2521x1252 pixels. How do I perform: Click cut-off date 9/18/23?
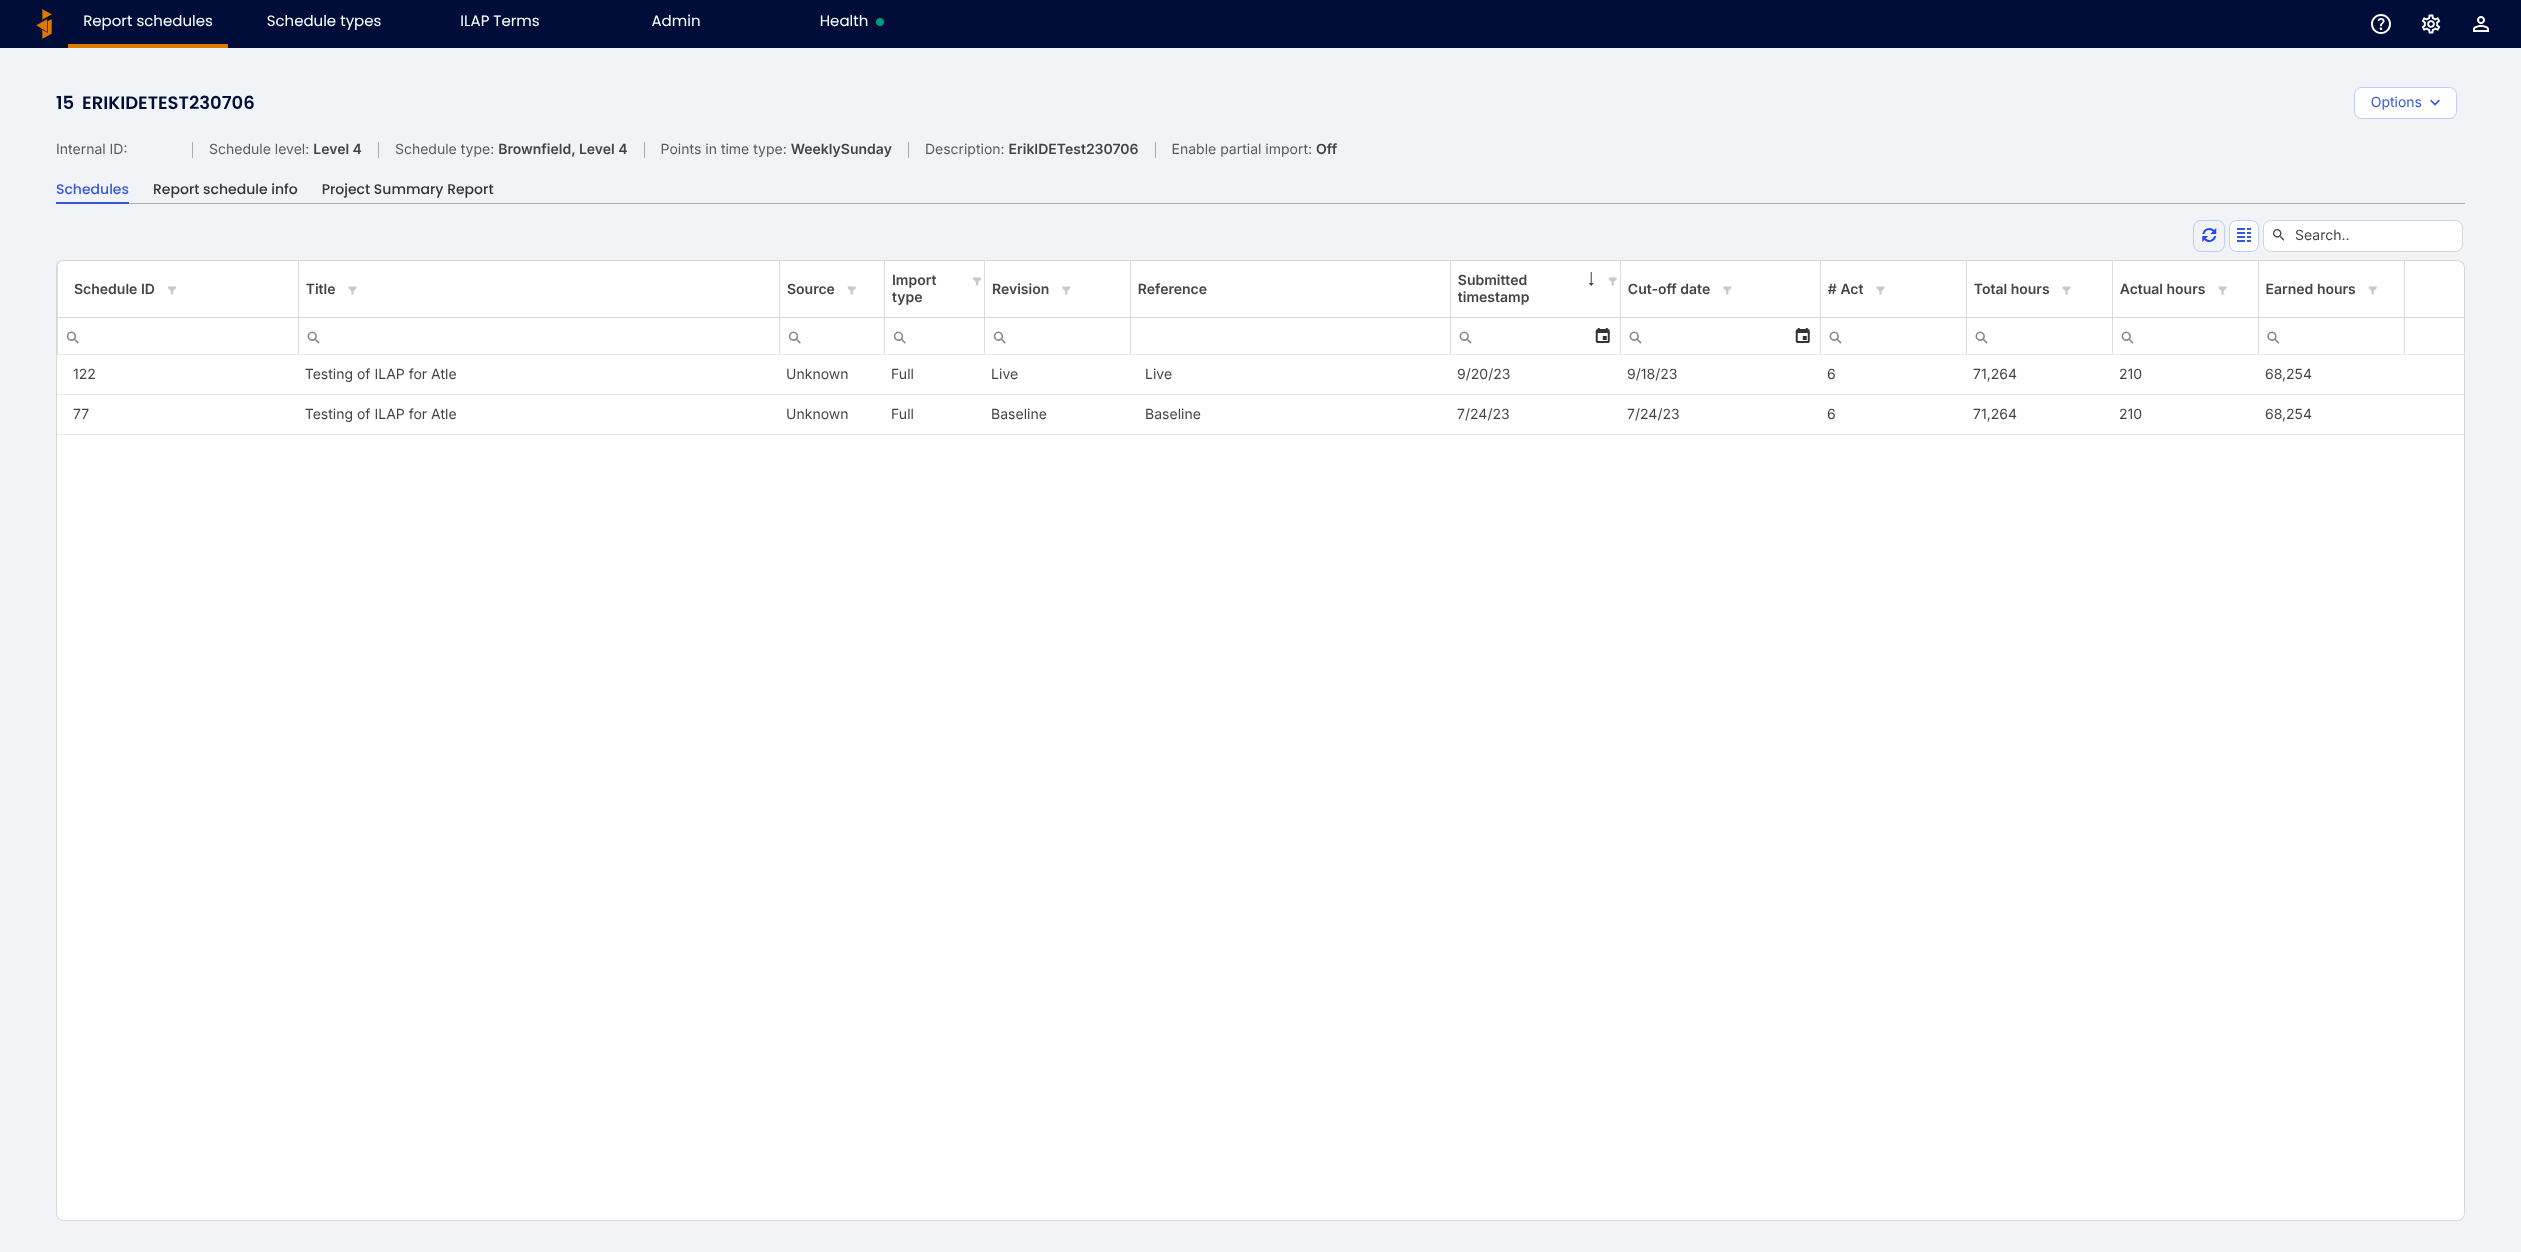(x=1652, y=374)
